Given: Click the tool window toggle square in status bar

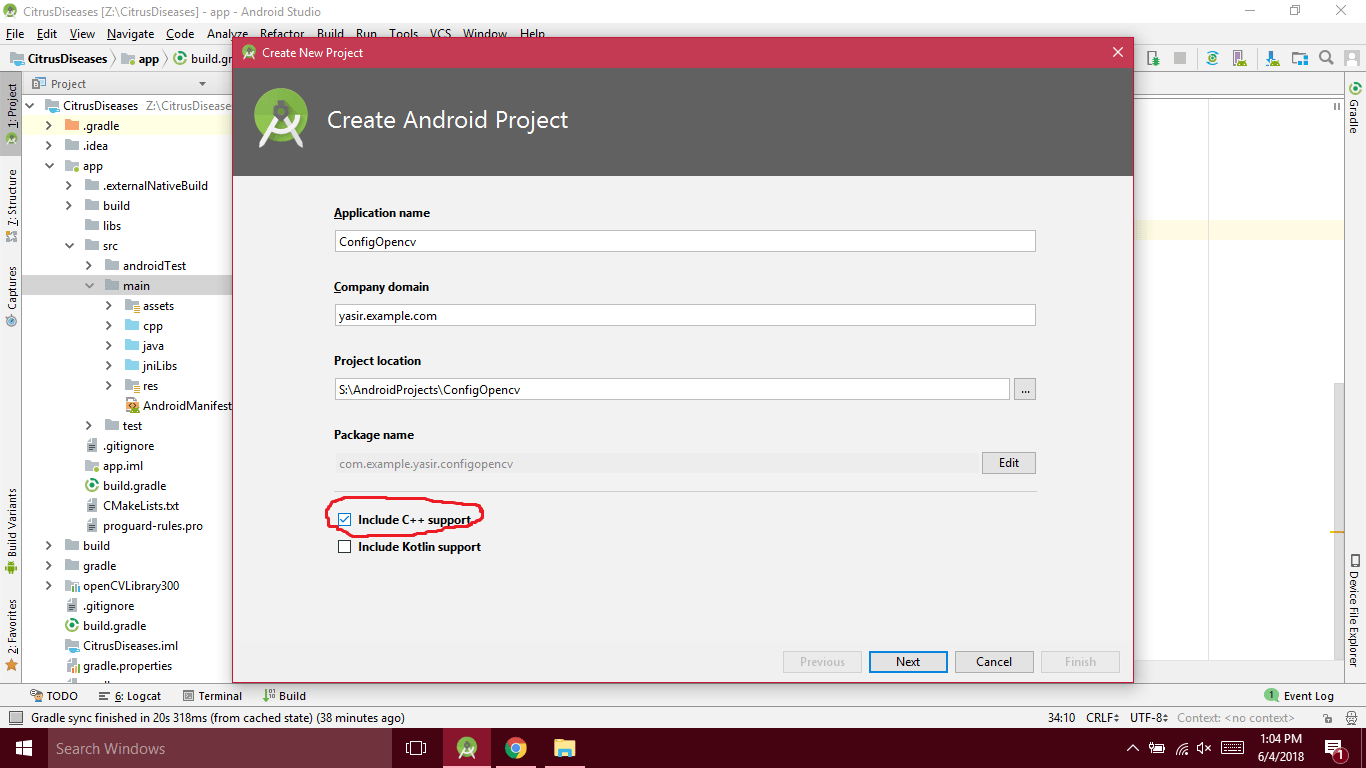Looking at the screenshot, I should (14, 718).
